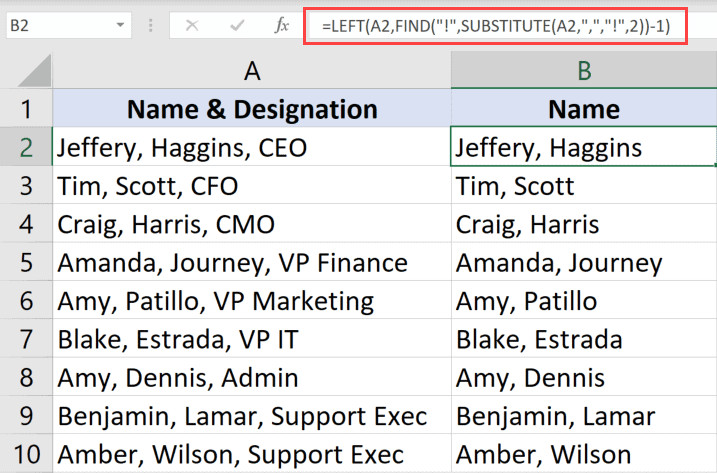Image resolution: width=717 pixels, height=473 pixels.
Task: Select row 1 header
Action: 26,109
